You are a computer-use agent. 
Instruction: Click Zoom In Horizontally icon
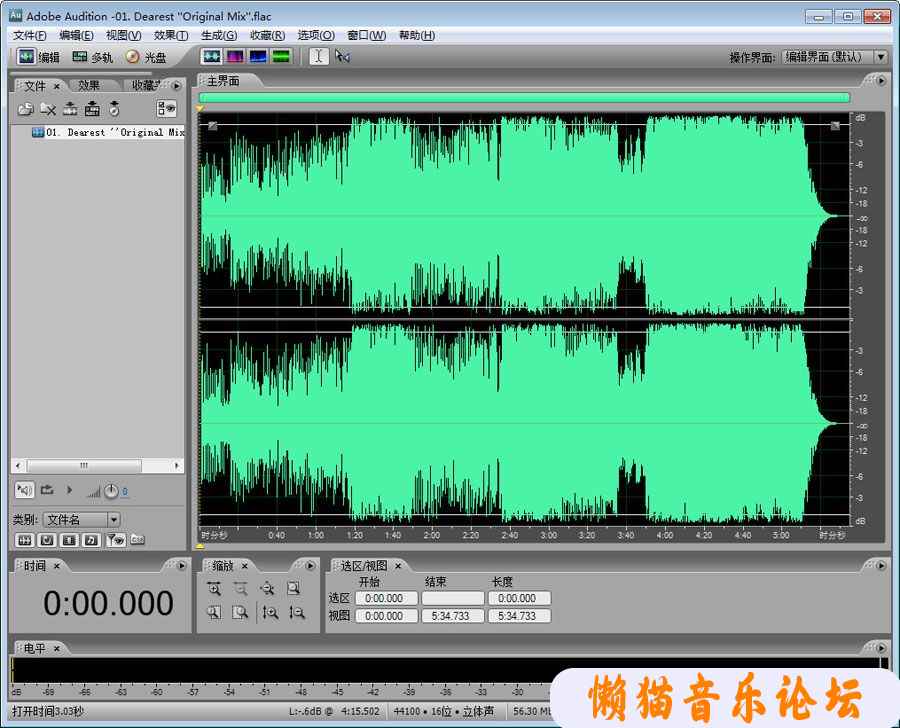point(214,588)
